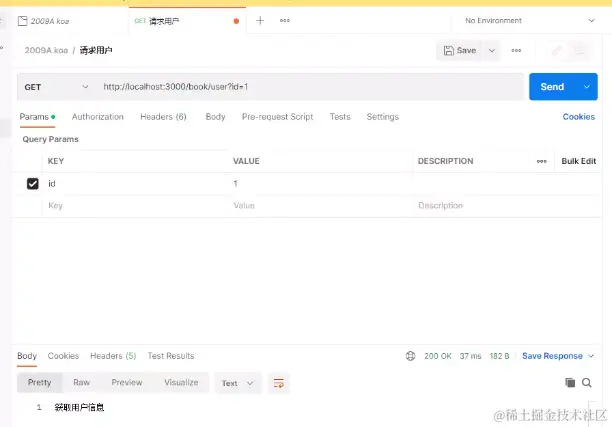Open the No Environment selector
Viewport: 612px width, 427px height.
(x=530, y=21)
